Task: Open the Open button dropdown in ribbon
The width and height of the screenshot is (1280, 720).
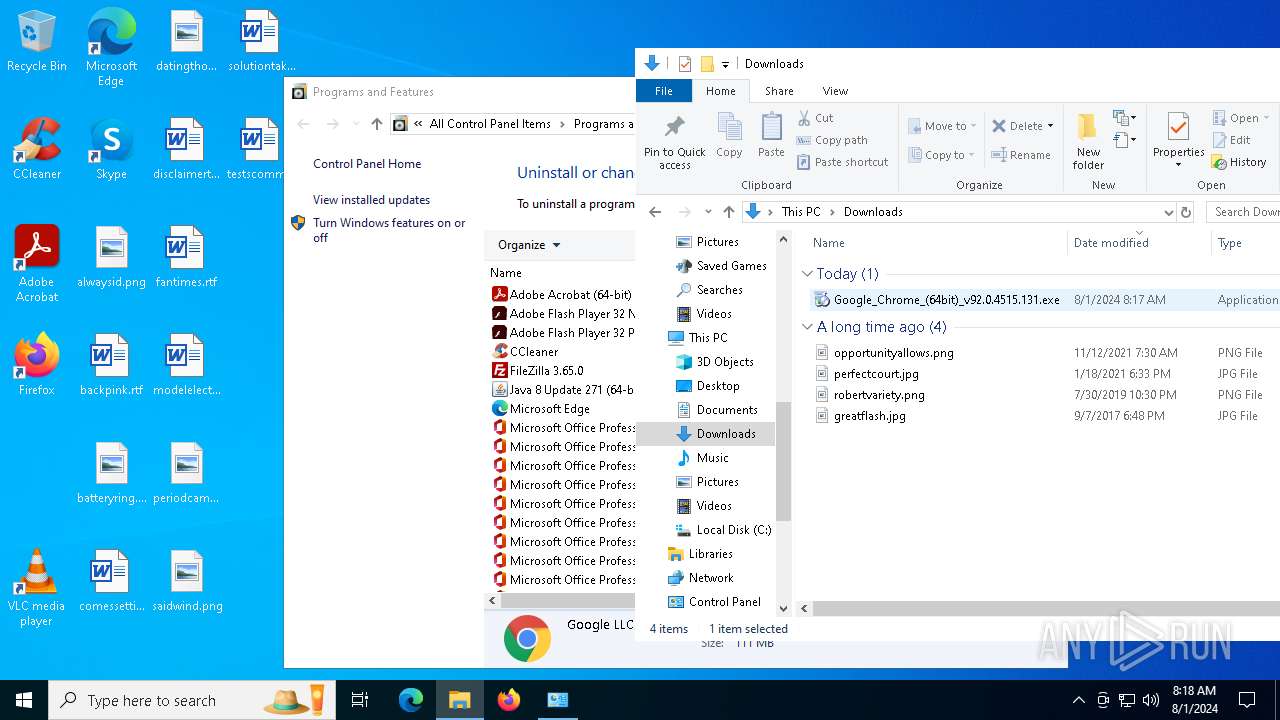Action: pos(1266,118)
